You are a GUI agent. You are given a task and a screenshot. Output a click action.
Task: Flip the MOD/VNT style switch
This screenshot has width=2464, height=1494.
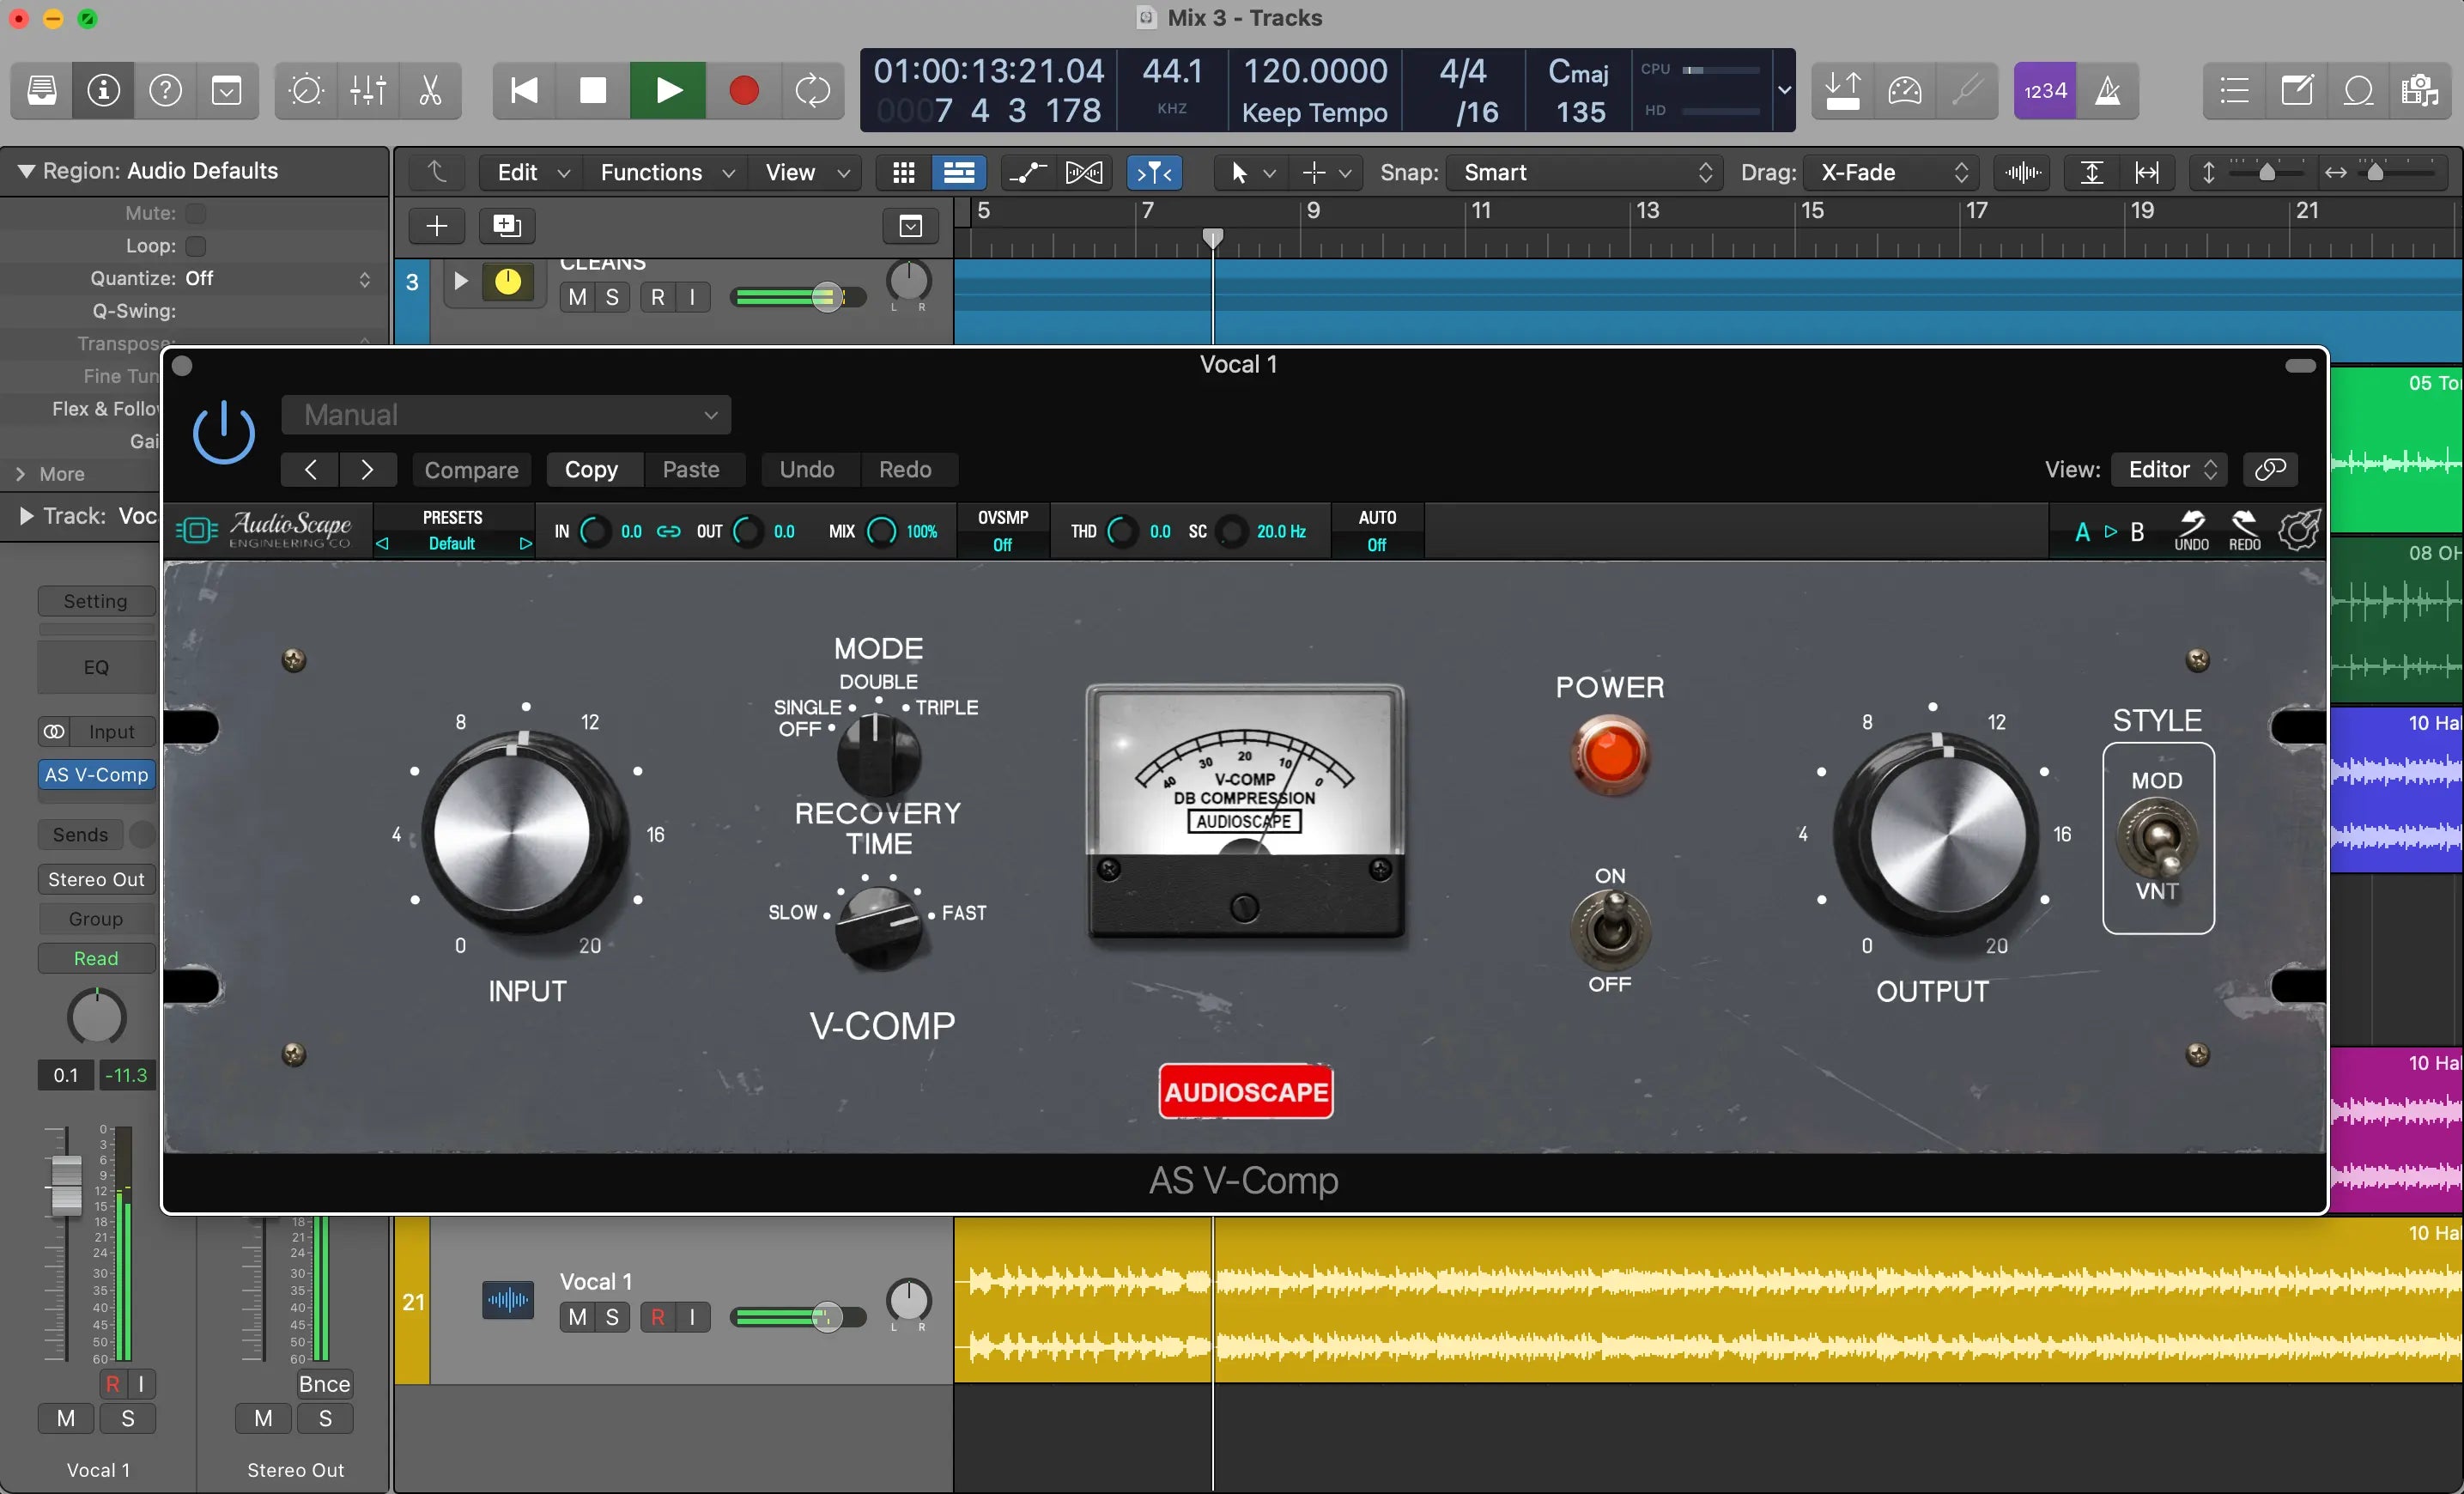2157,838
